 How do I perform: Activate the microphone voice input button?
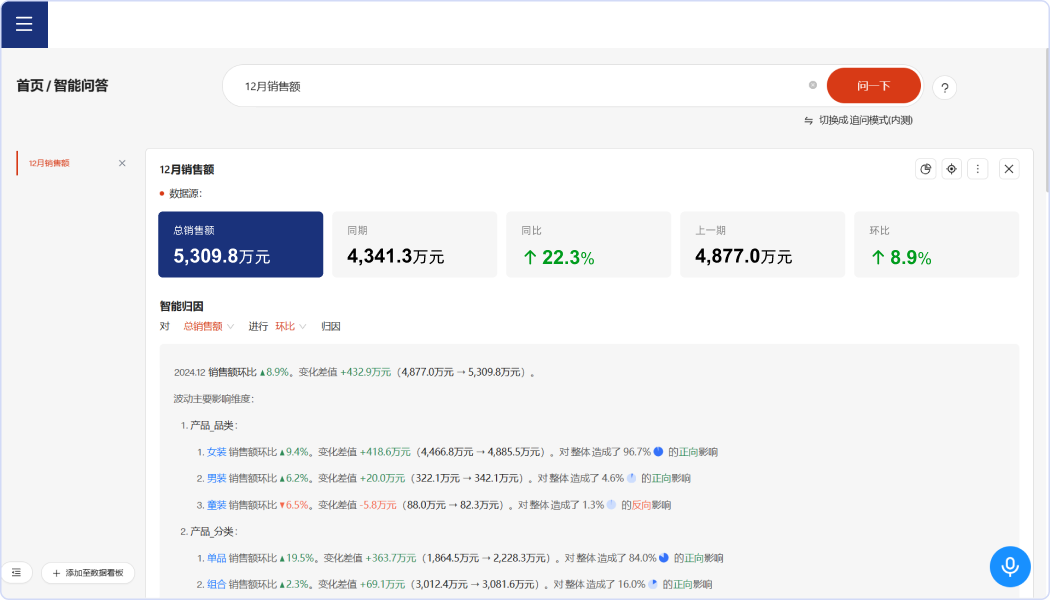(1010, 567)
